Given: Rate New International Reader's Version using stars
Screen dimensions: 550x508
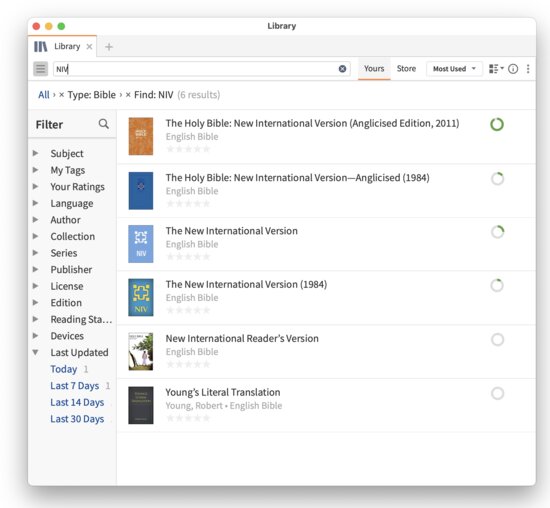Looking at the screenshot, I should pos(188,364).
